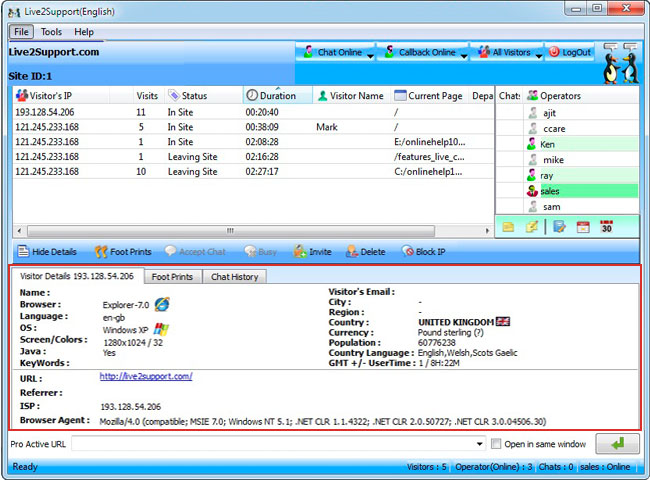Click the Operators column header
The height and width of the screenshot is (480, 650).
click(x=580, y=96)
